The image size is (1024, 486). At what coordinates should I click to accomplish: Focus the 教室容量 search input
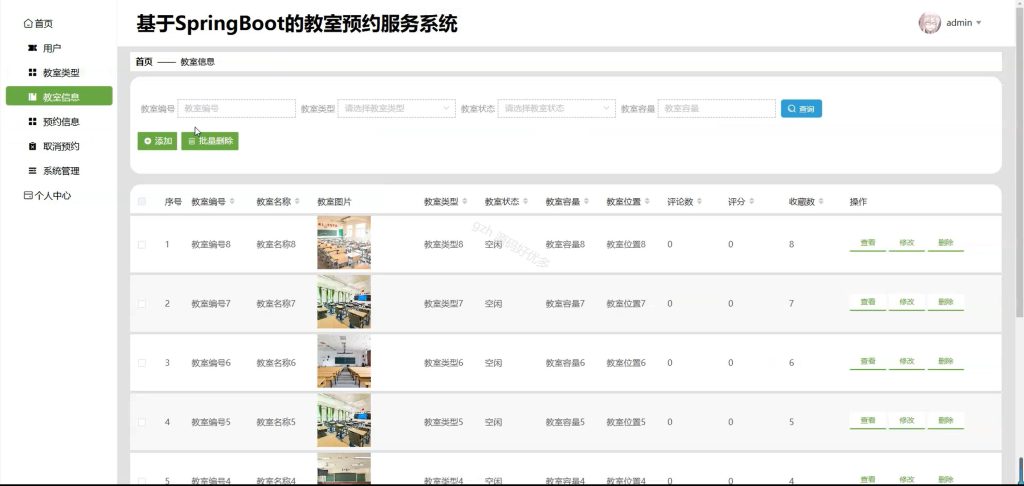point(716,108)
